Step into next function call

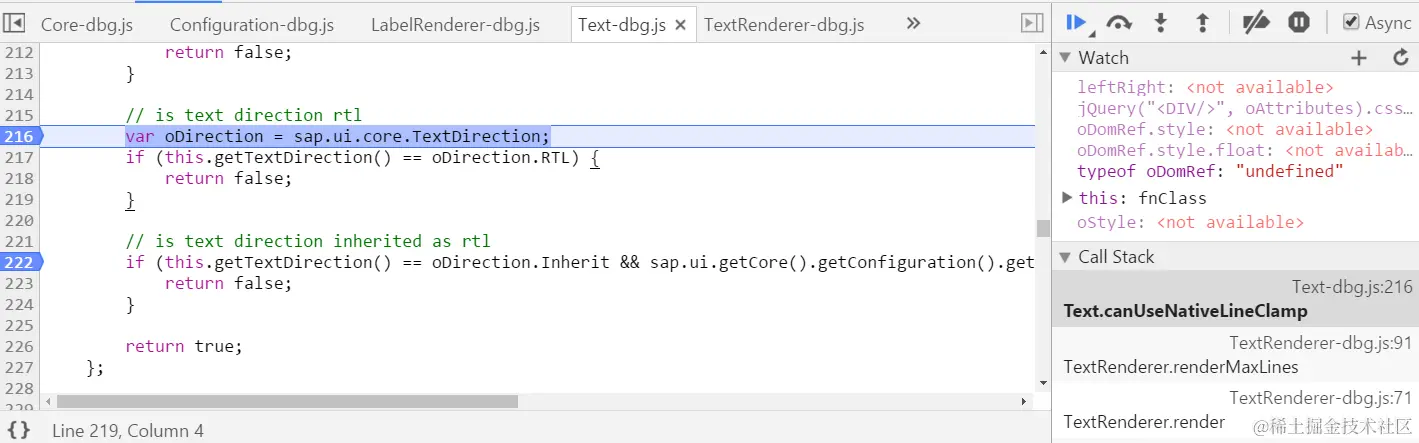[x=1161, y=22]
